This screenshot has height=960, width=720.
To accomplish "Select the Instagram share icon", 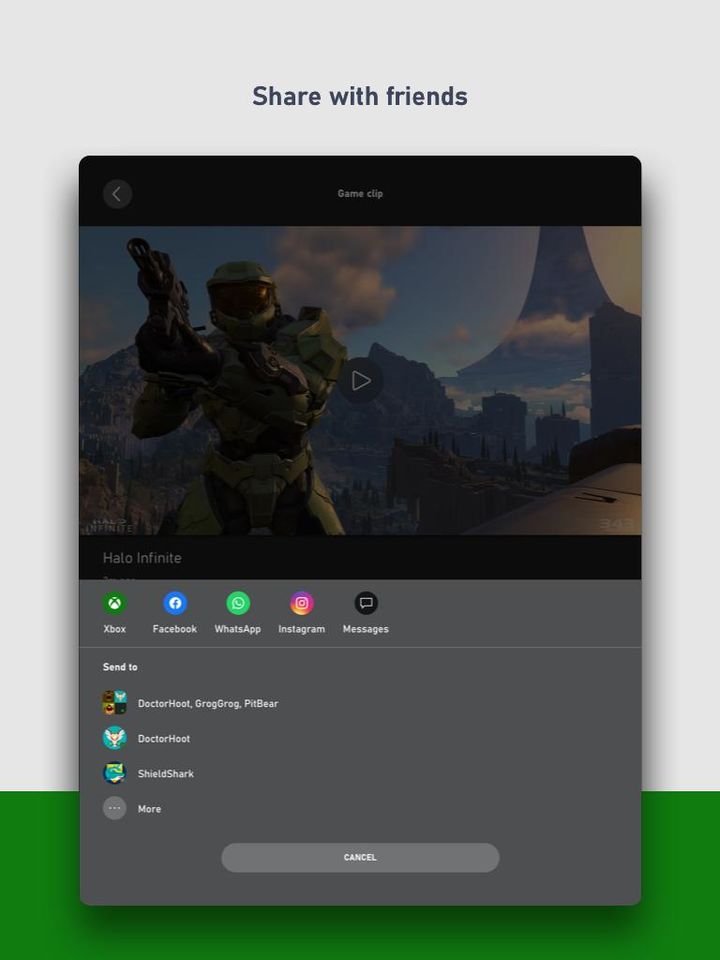I will pos(302,604).
